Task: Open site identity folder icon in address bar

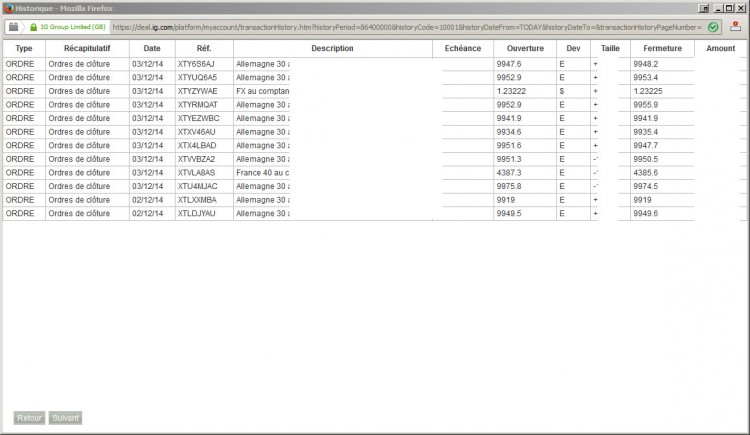Action: [x=13, y=27]
